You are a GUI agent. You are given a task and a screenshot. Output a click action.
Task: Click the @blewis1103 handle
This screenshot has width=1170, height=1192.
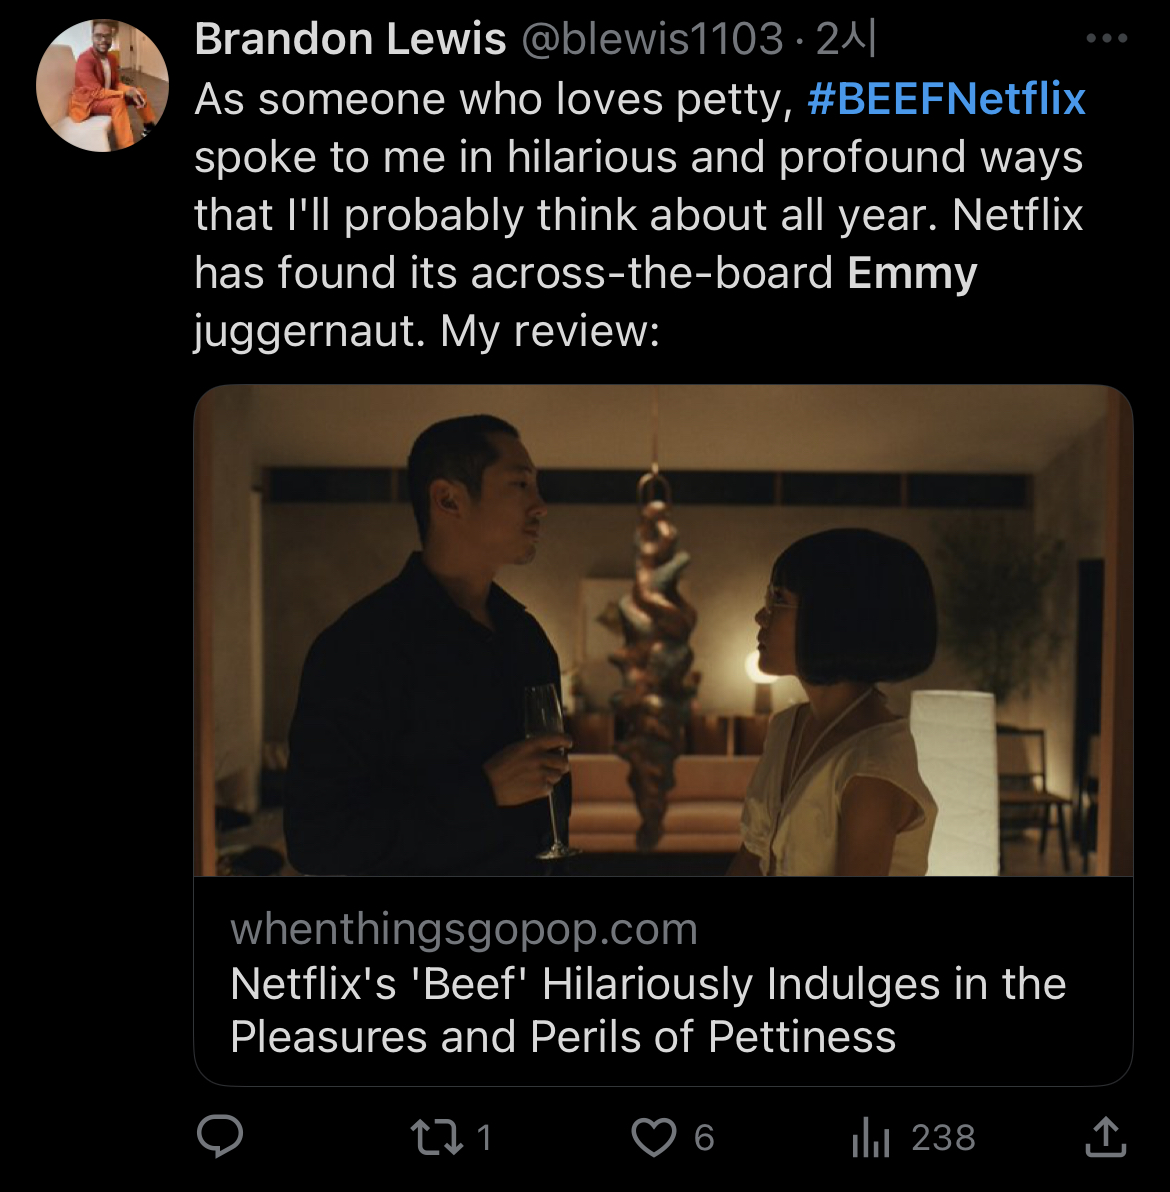pos(652,40)
